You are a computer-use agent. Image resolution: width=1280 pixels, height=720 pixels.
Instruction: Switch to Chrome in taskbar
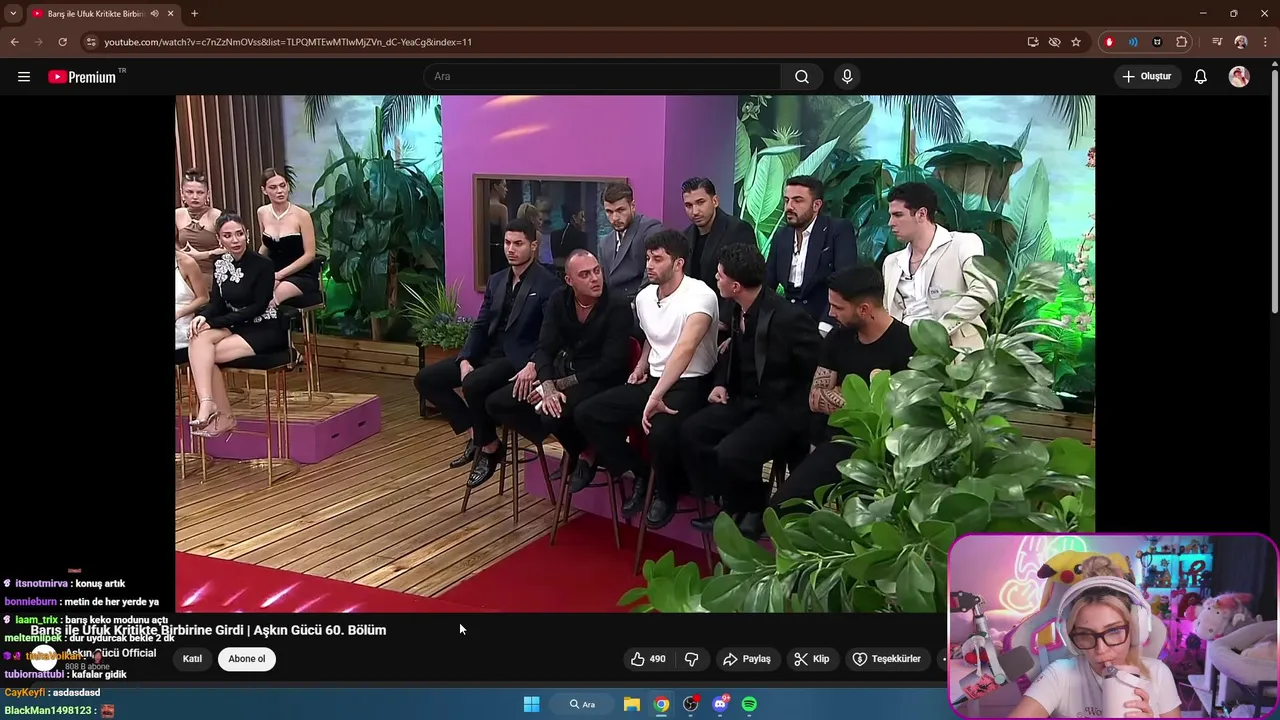pos(661,704)
